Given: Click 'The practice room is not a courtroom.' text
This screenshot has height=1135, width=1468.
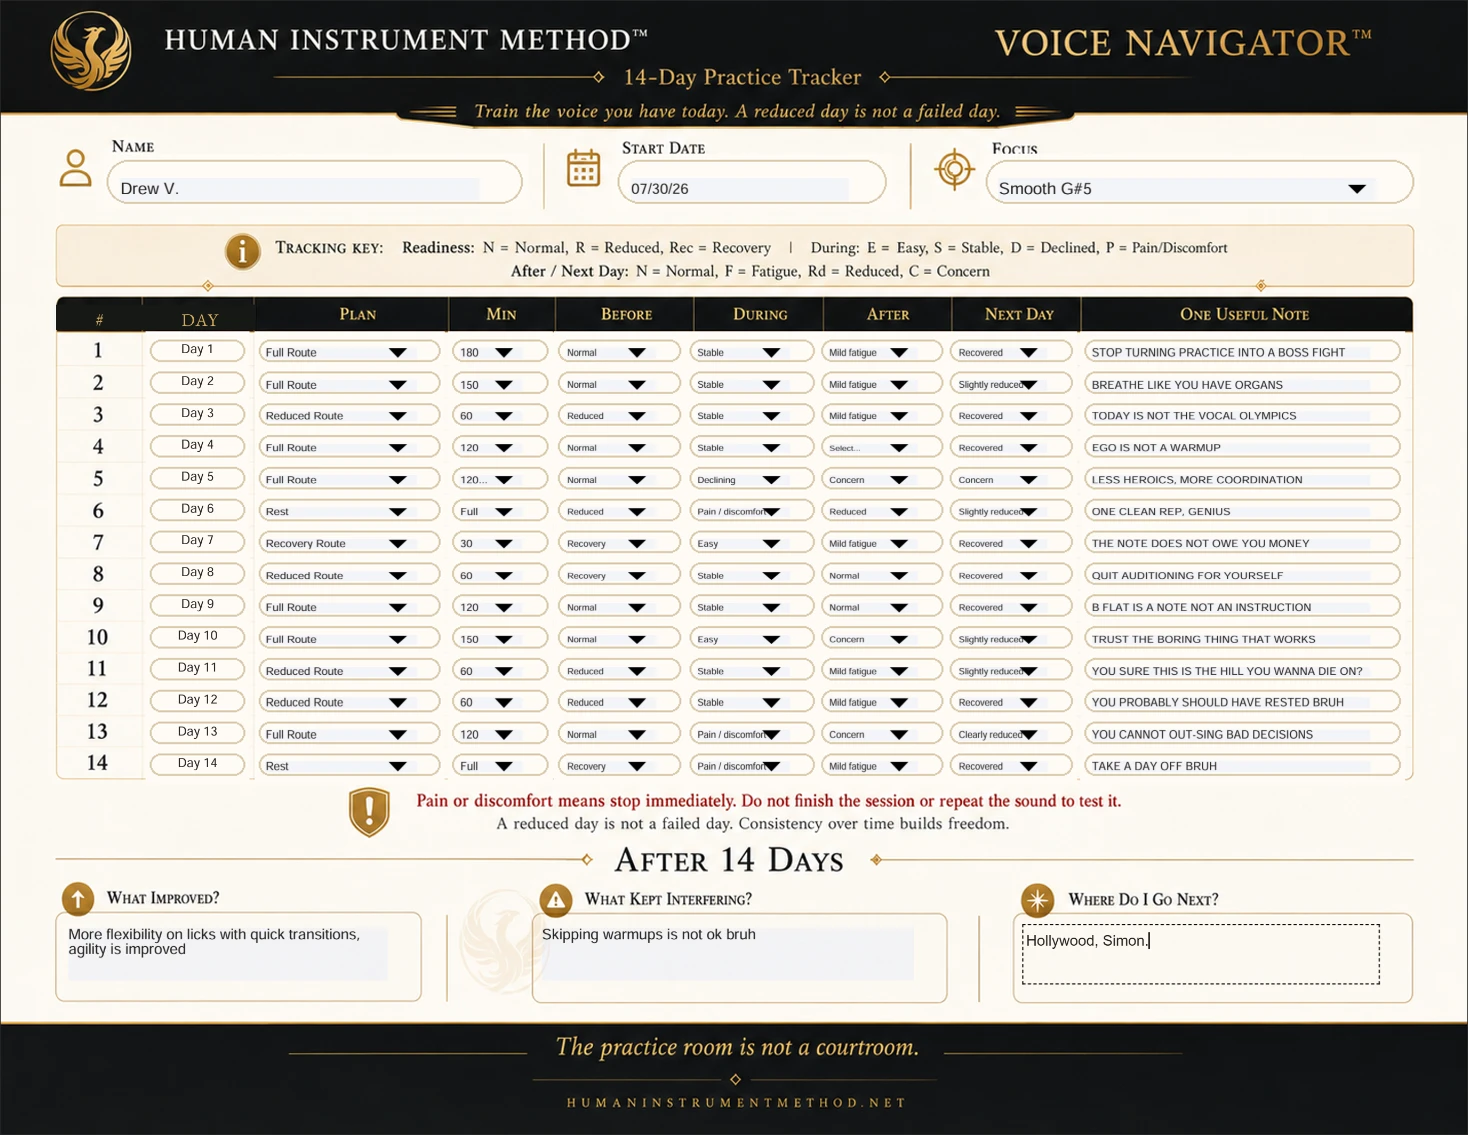Looking at the screenshot, I should tap(737, 1047).
